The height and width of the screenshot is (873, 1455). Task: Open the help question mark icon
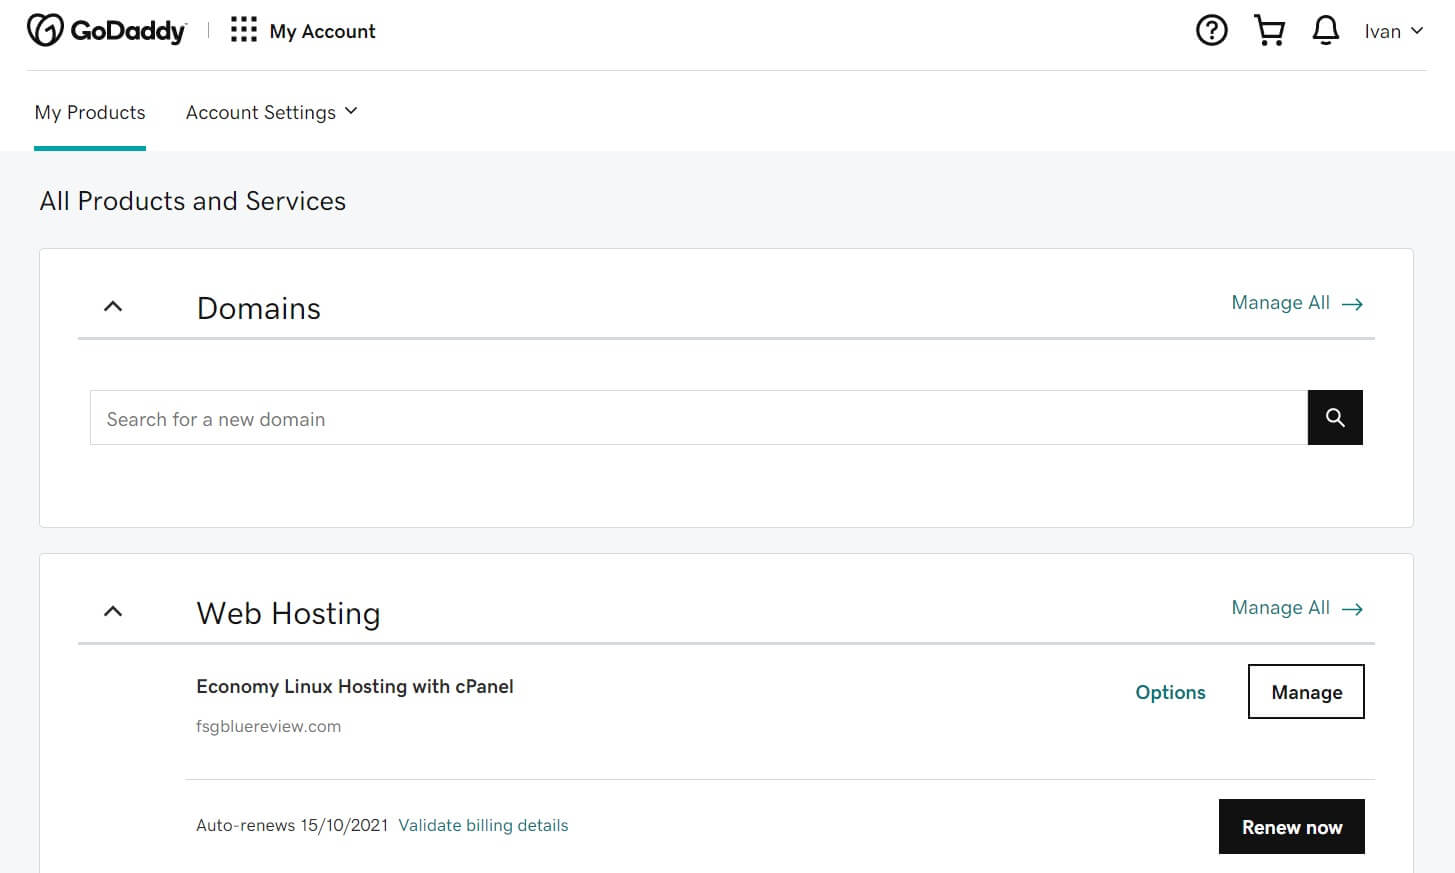[1211, 30]
